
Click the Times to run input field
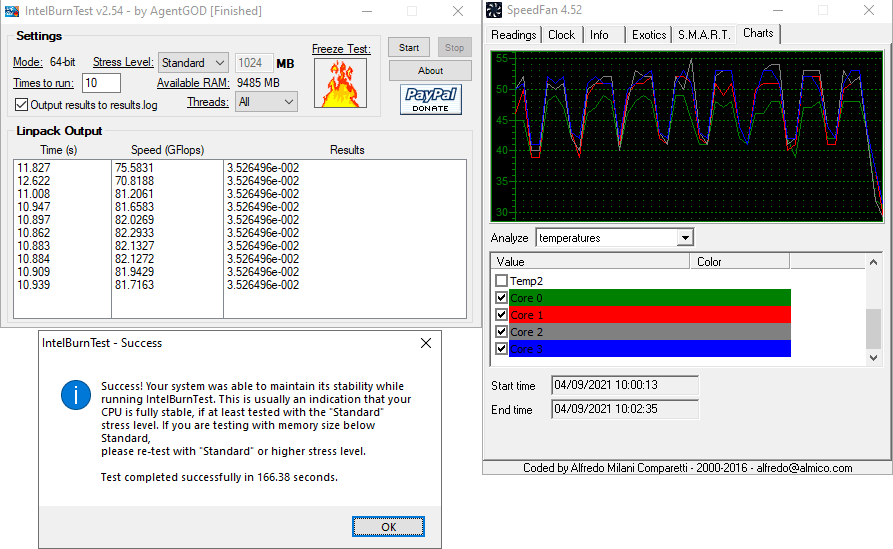tap(101, 83)
